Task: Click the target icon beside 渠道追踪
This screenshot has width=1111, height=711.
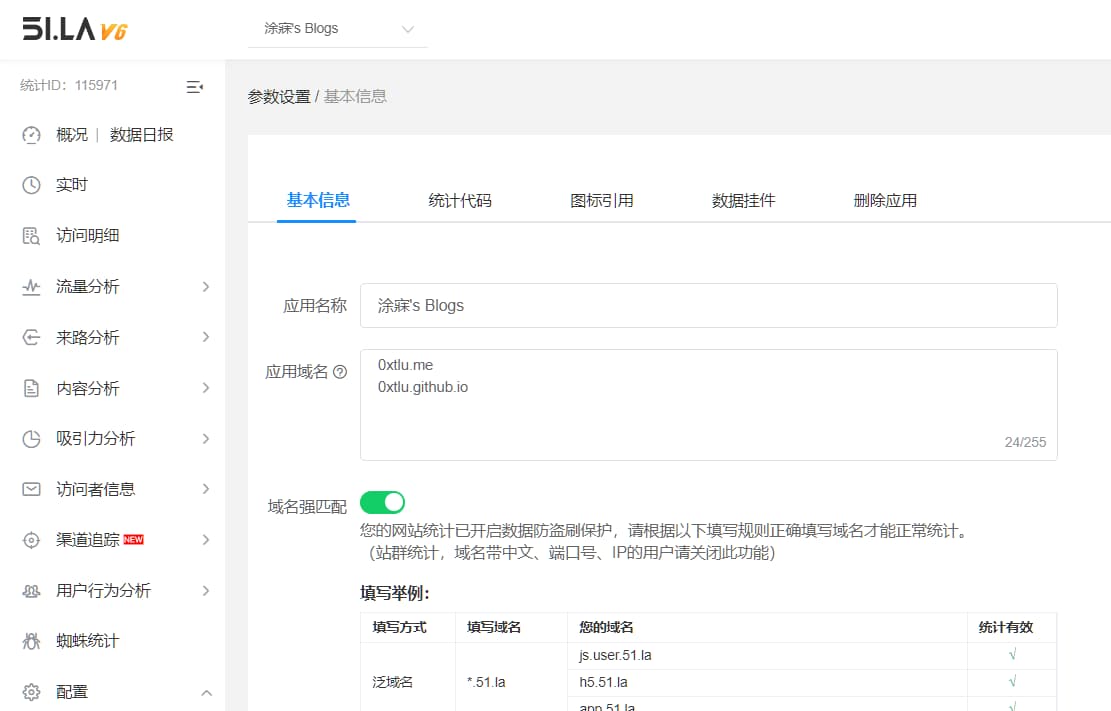Action: (31, 540)
